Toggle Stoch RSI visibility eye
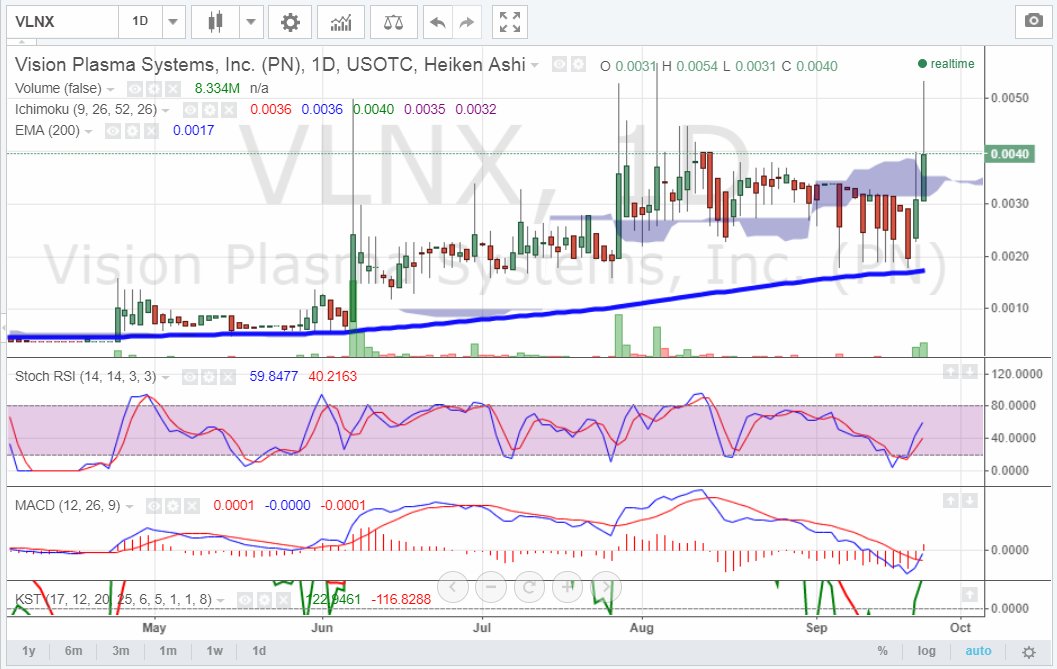This screenshot has height=669, width=1057. (x=190, y=376)
